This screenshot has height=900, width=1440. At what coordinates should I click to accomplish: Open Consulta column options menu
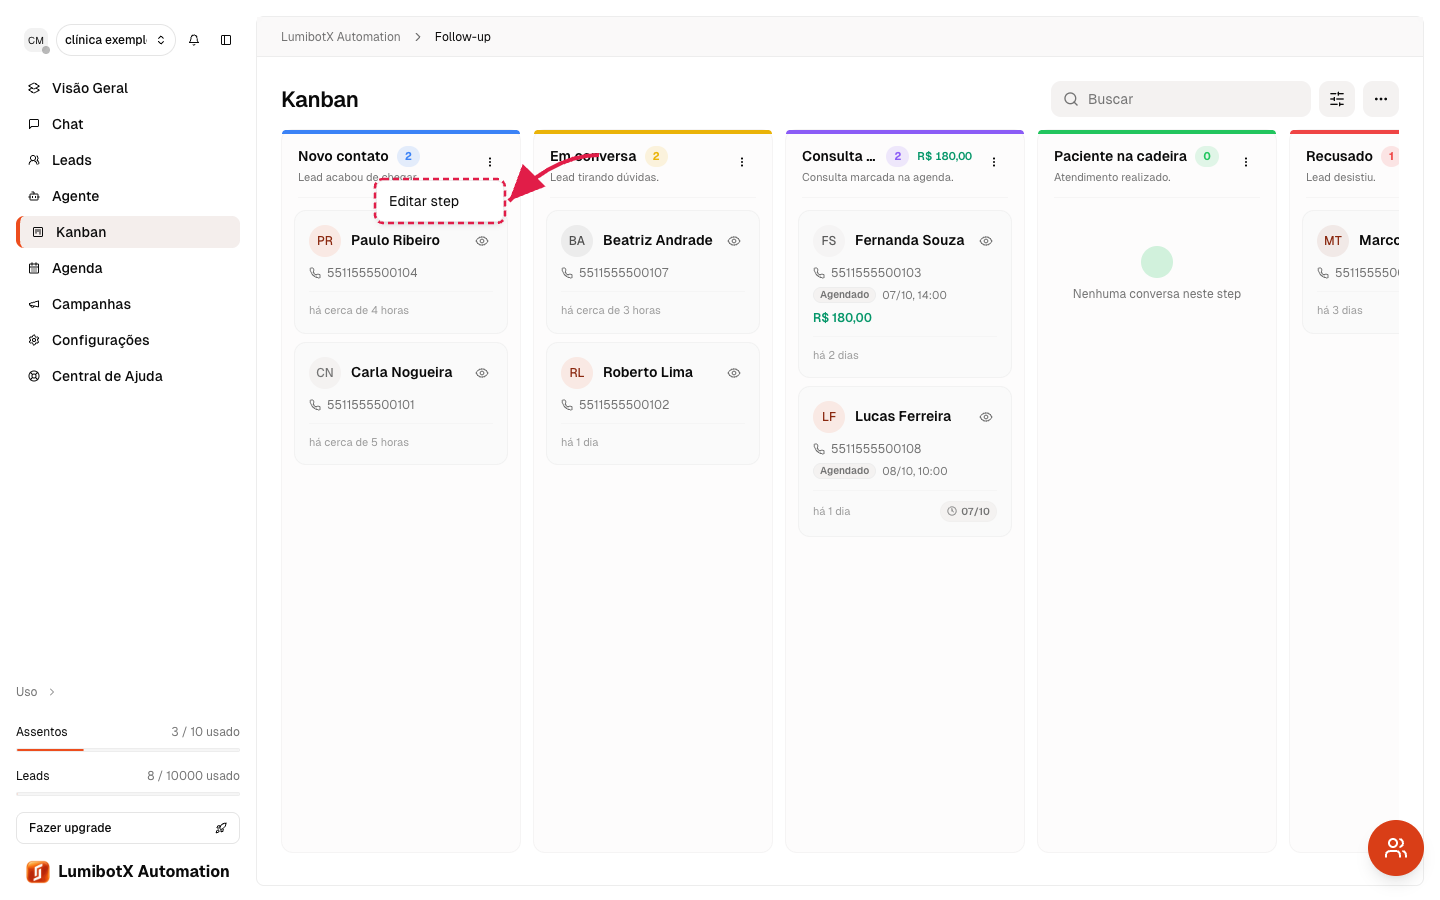pyautogui.click(x=994, y=162)
